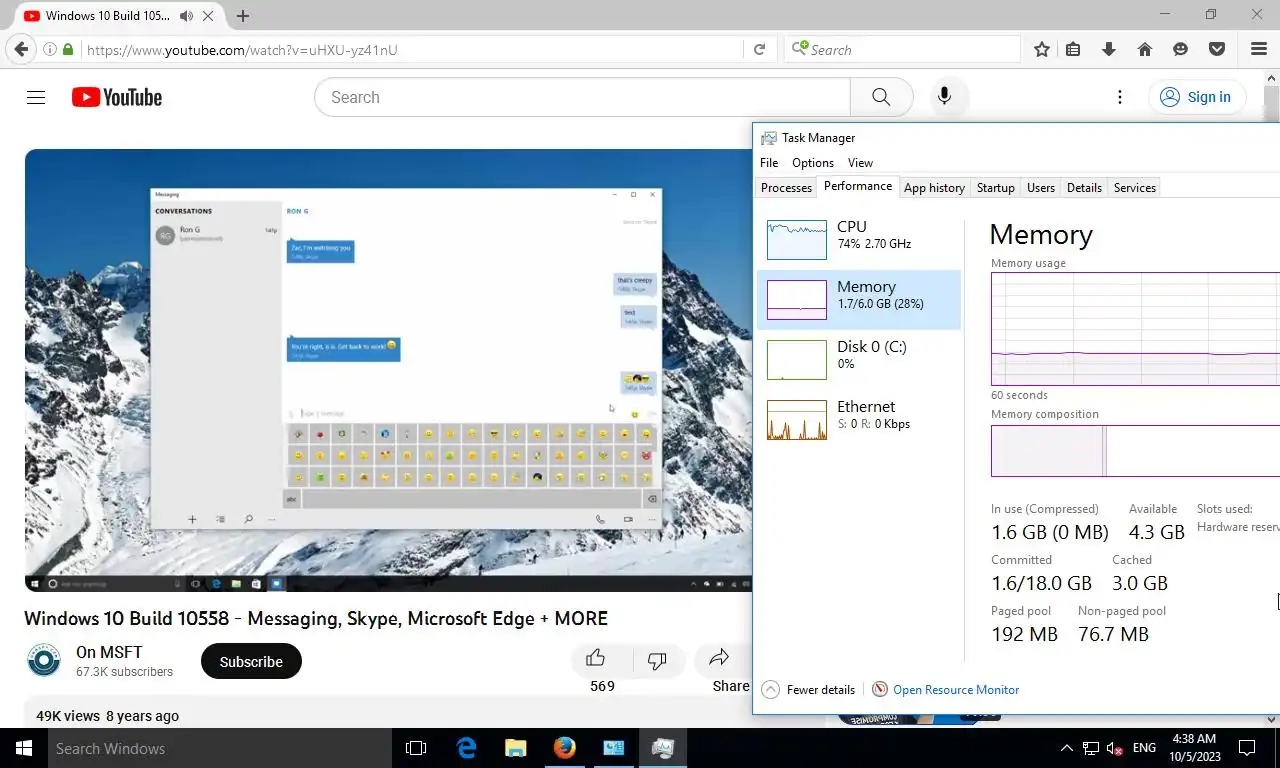The height and width of the screenshot is (768, 1280).
Task: Open Task View on the taskbar
Action: 416,748
